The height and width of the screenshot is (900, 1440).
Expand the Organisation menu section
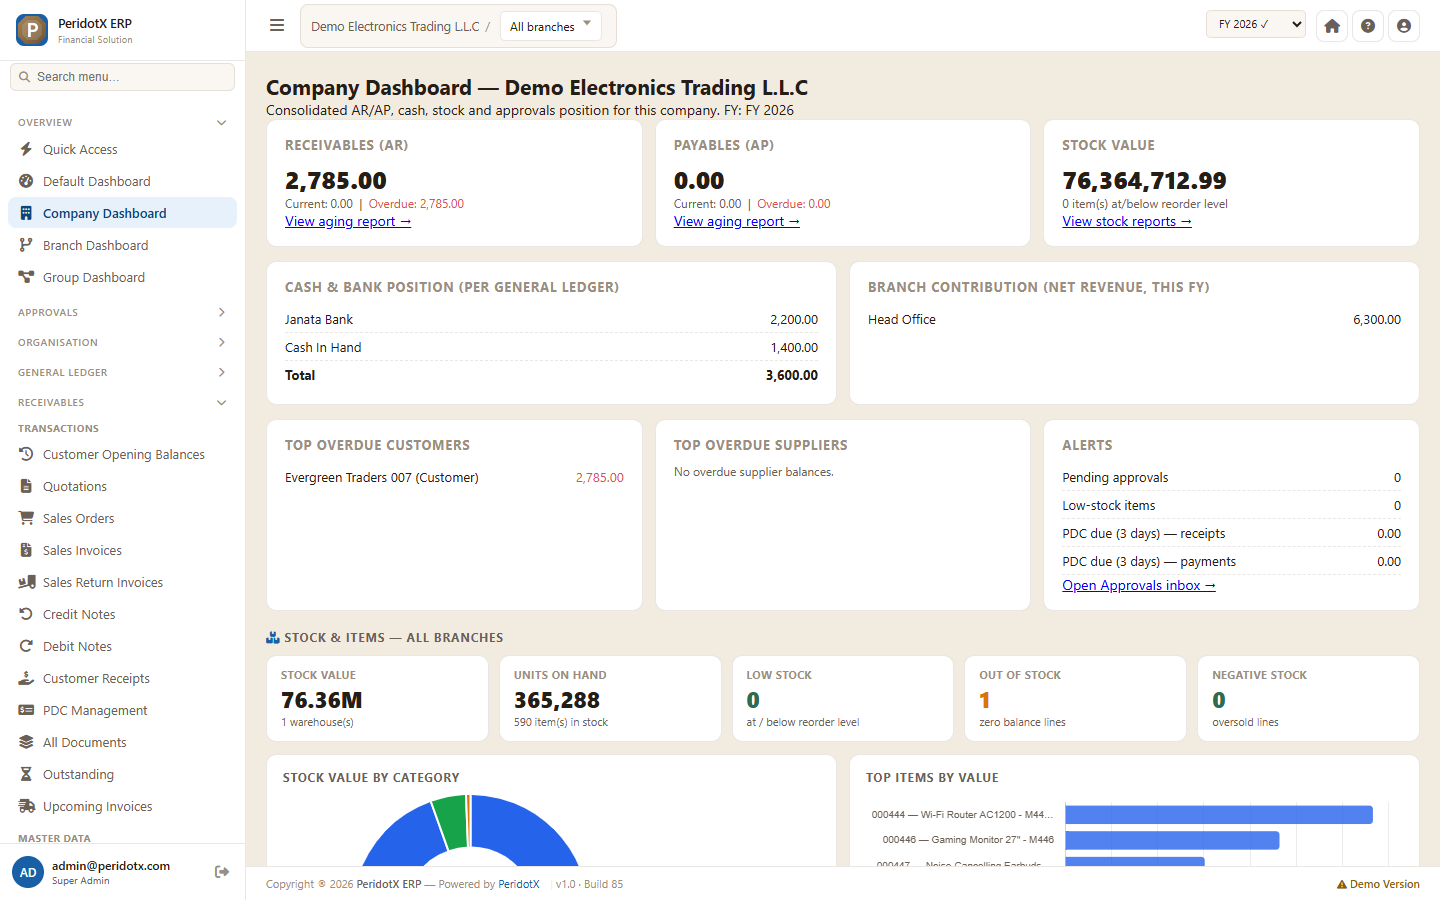pyautogui.click(x=123, y=342)
